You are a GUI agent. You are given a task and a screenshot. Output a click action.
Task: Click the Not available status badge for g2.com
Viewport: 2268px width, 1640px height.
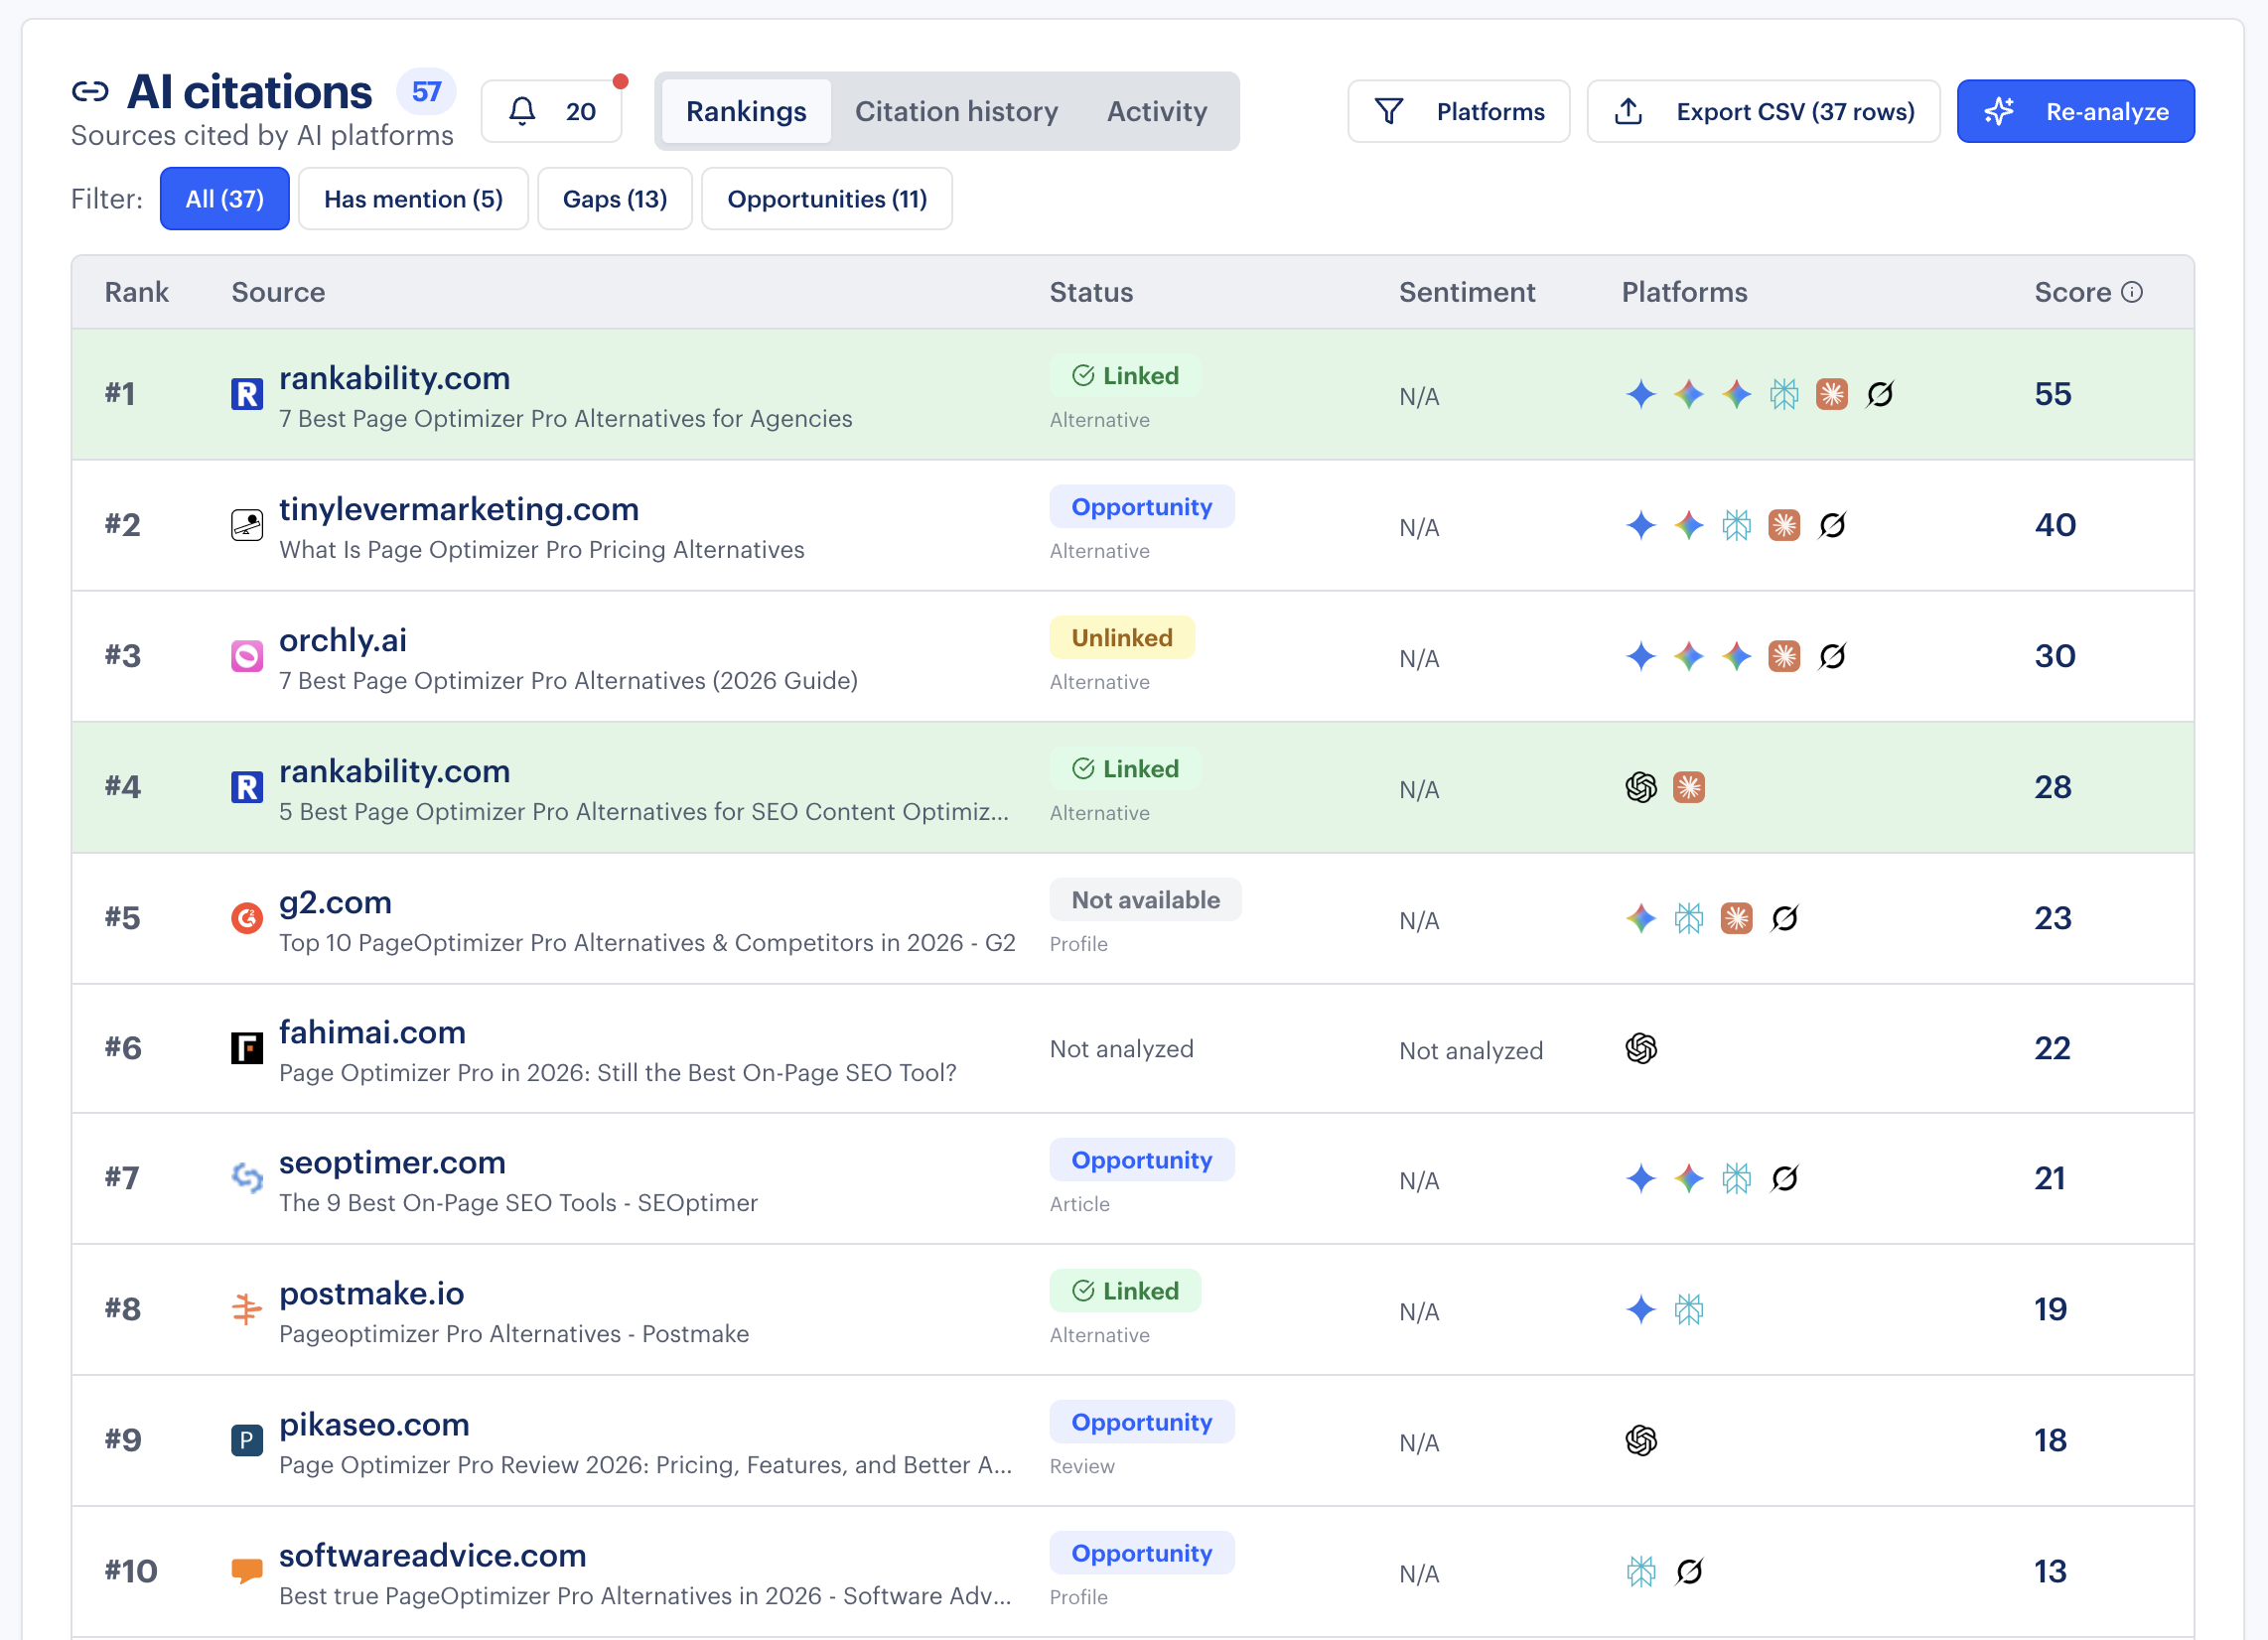1146,900
